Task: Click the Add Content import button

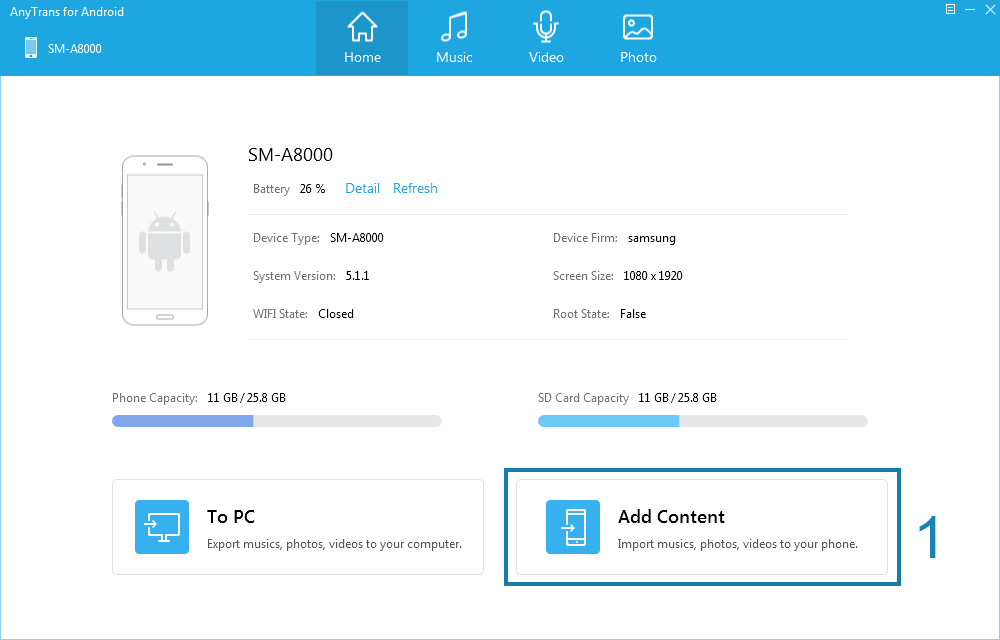Action: point(702,527)
